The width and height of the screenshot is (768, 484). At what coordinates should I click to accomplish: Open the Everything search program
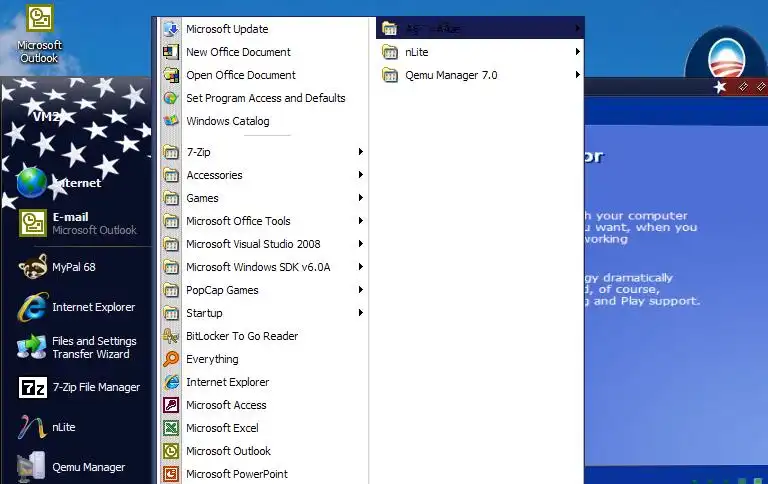(x=264, y=359)
